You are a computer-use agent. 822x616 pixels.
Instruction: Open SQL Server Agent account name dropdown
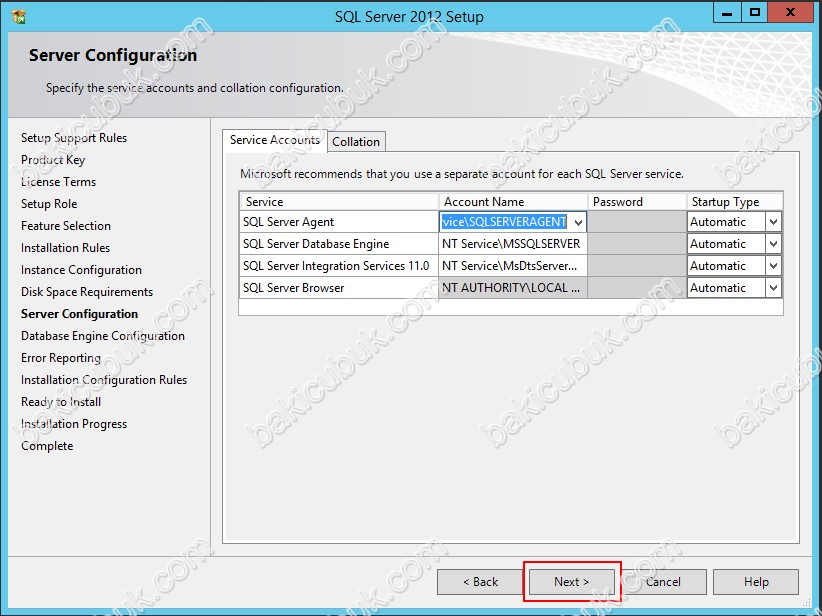[578, 222]
